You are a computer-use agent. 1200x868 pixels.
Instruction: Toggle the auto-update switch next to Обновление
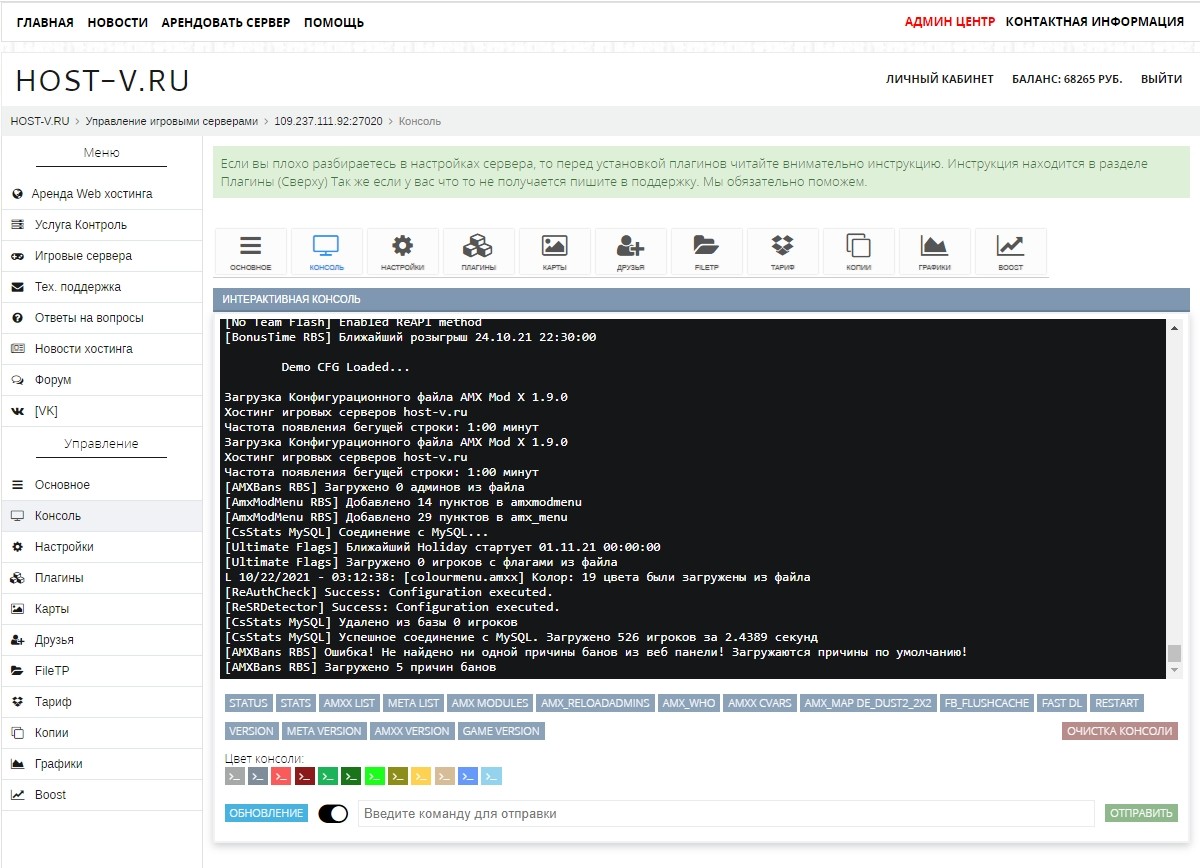point(333,814)
